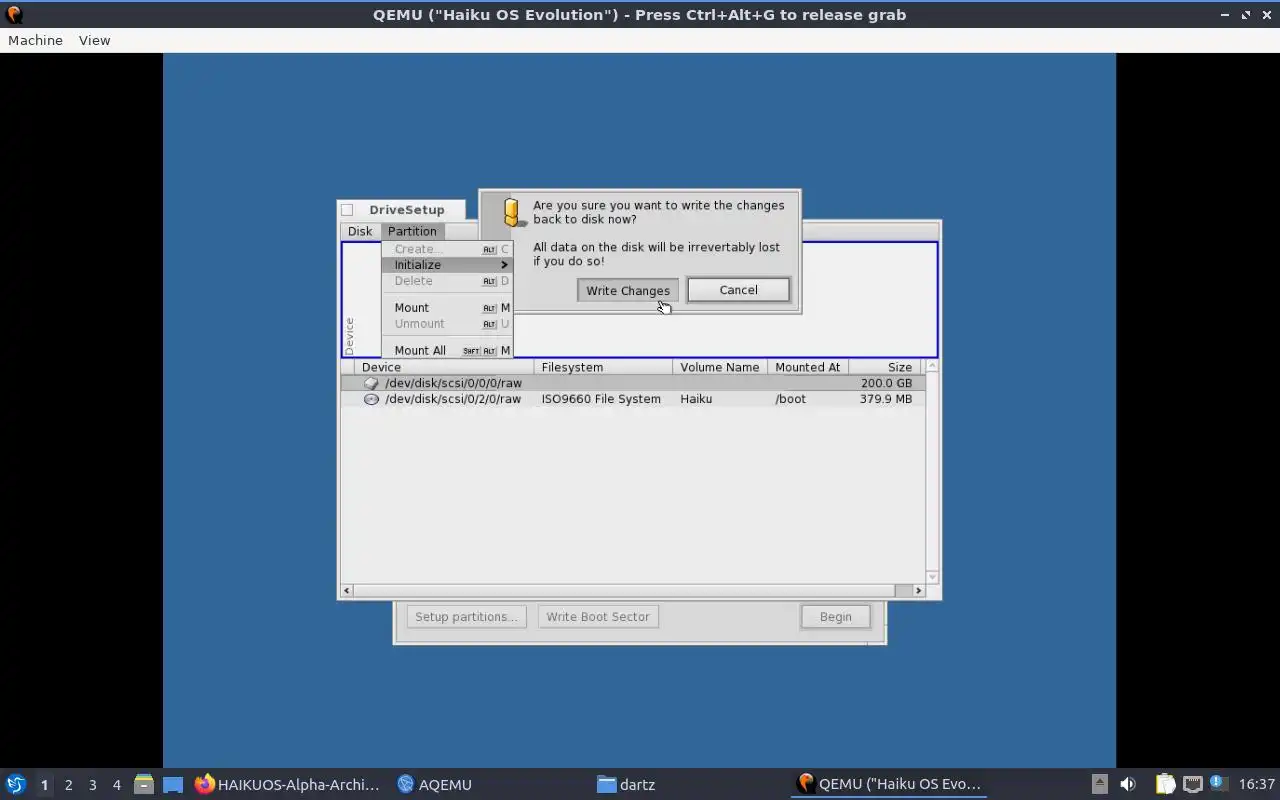
Task: Click the horizontal scrollbar thumb
Action: (x=625, y=591)
